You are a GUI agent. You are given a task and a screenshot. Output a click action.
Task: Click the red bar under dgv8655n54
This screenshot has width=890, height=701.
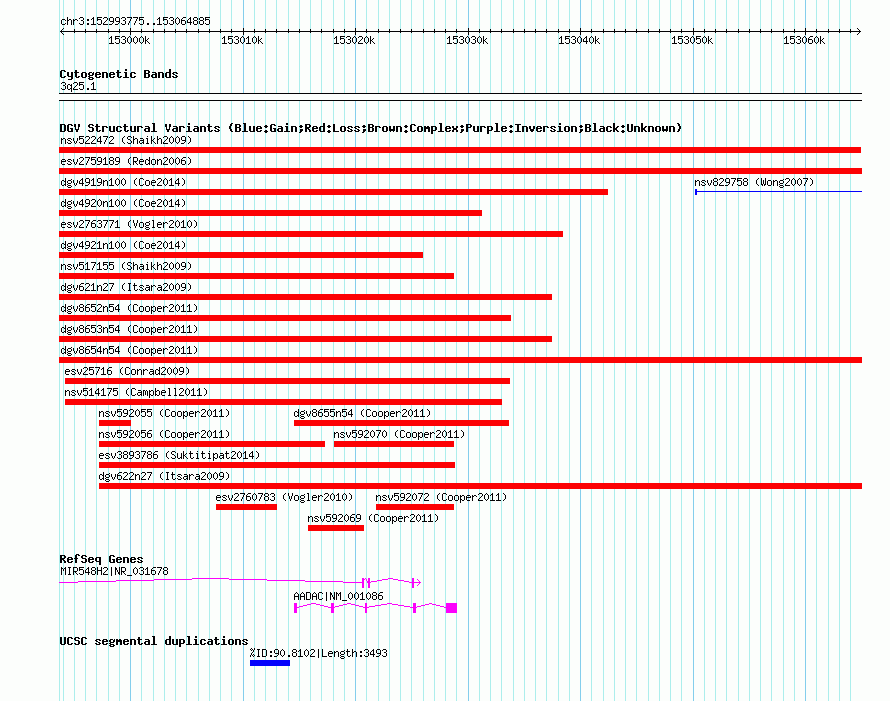click(401, 423)
